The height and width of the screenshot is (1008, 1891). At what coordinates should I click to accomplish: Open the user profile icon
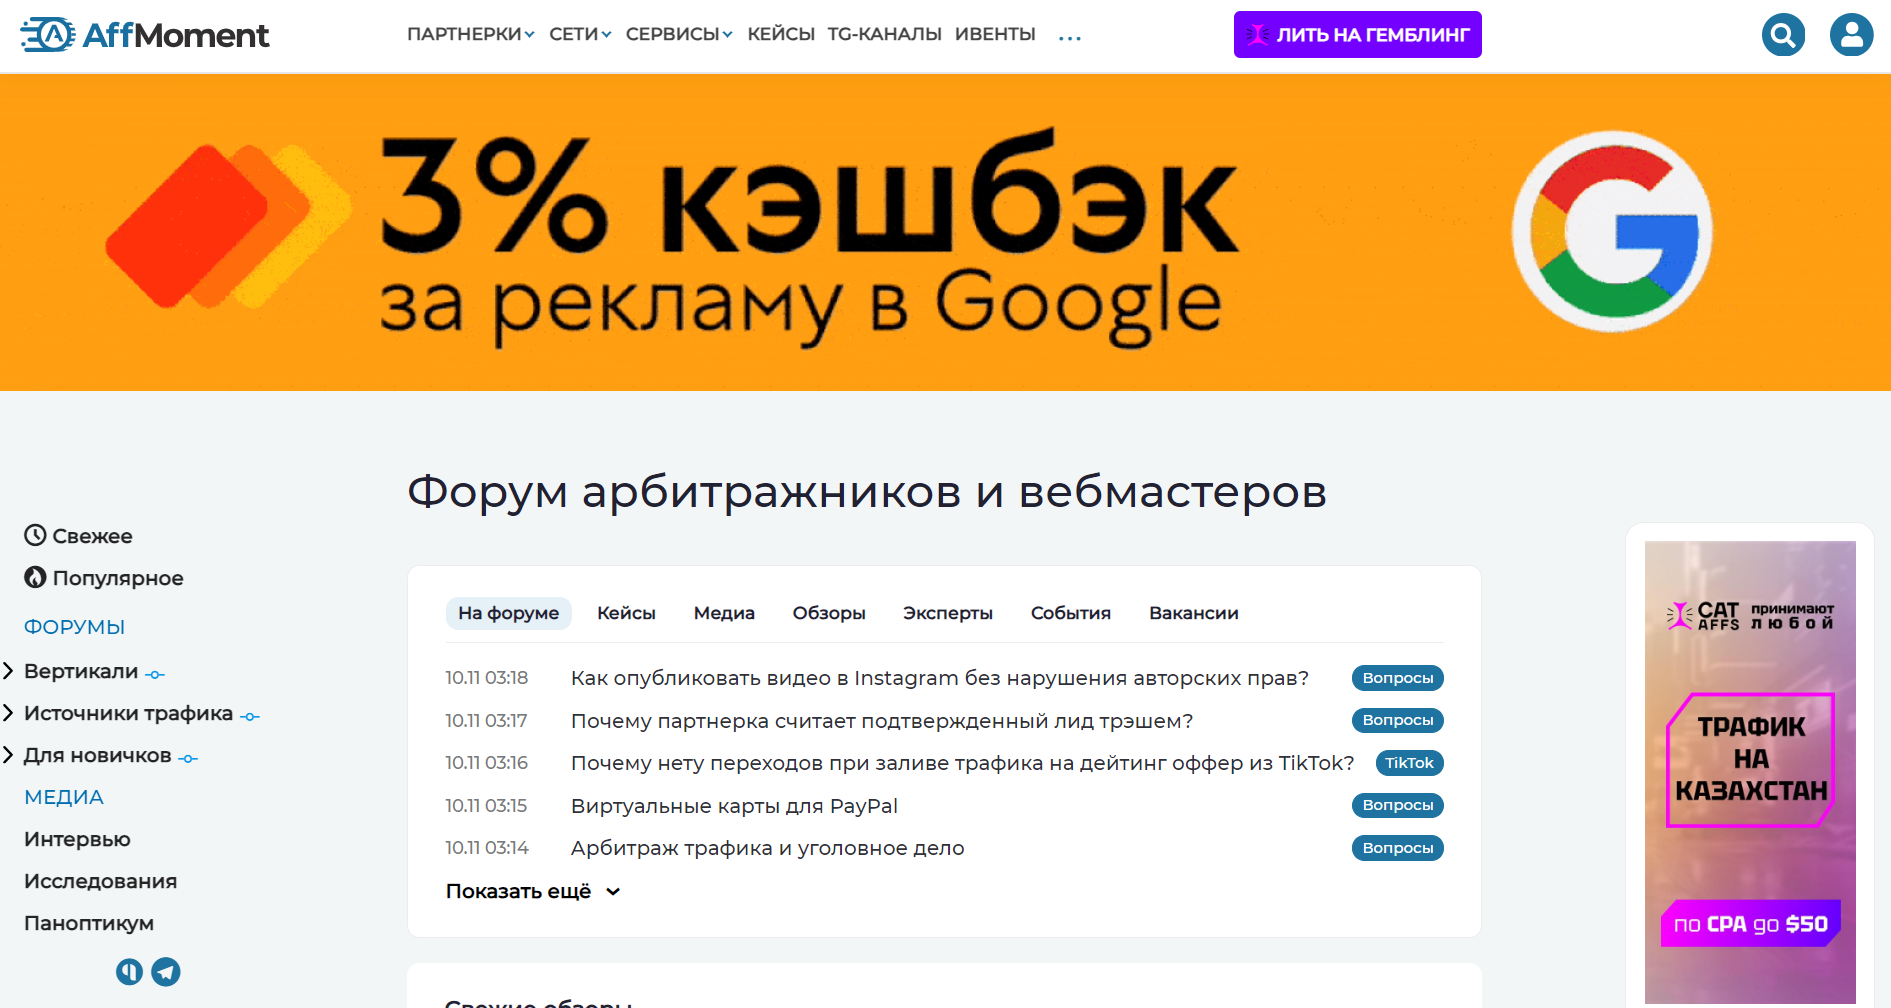tap(1851, 35)
